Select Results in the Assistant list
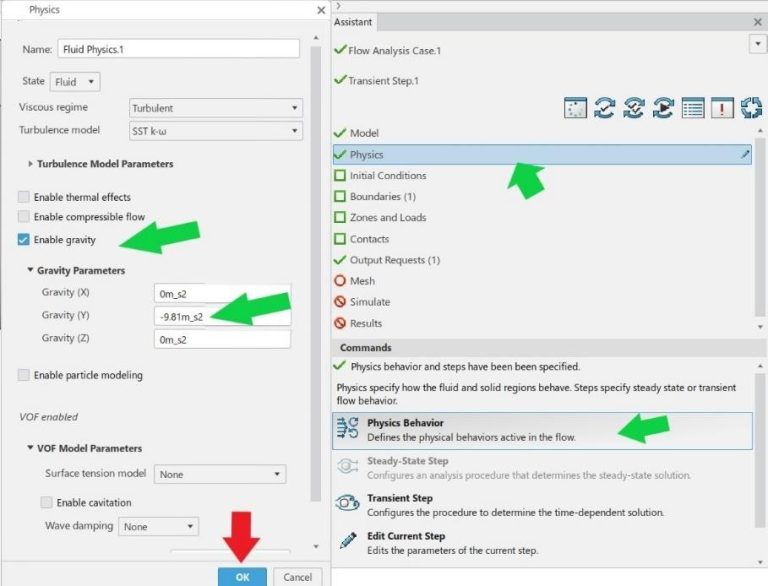 (x=366, y=323)
